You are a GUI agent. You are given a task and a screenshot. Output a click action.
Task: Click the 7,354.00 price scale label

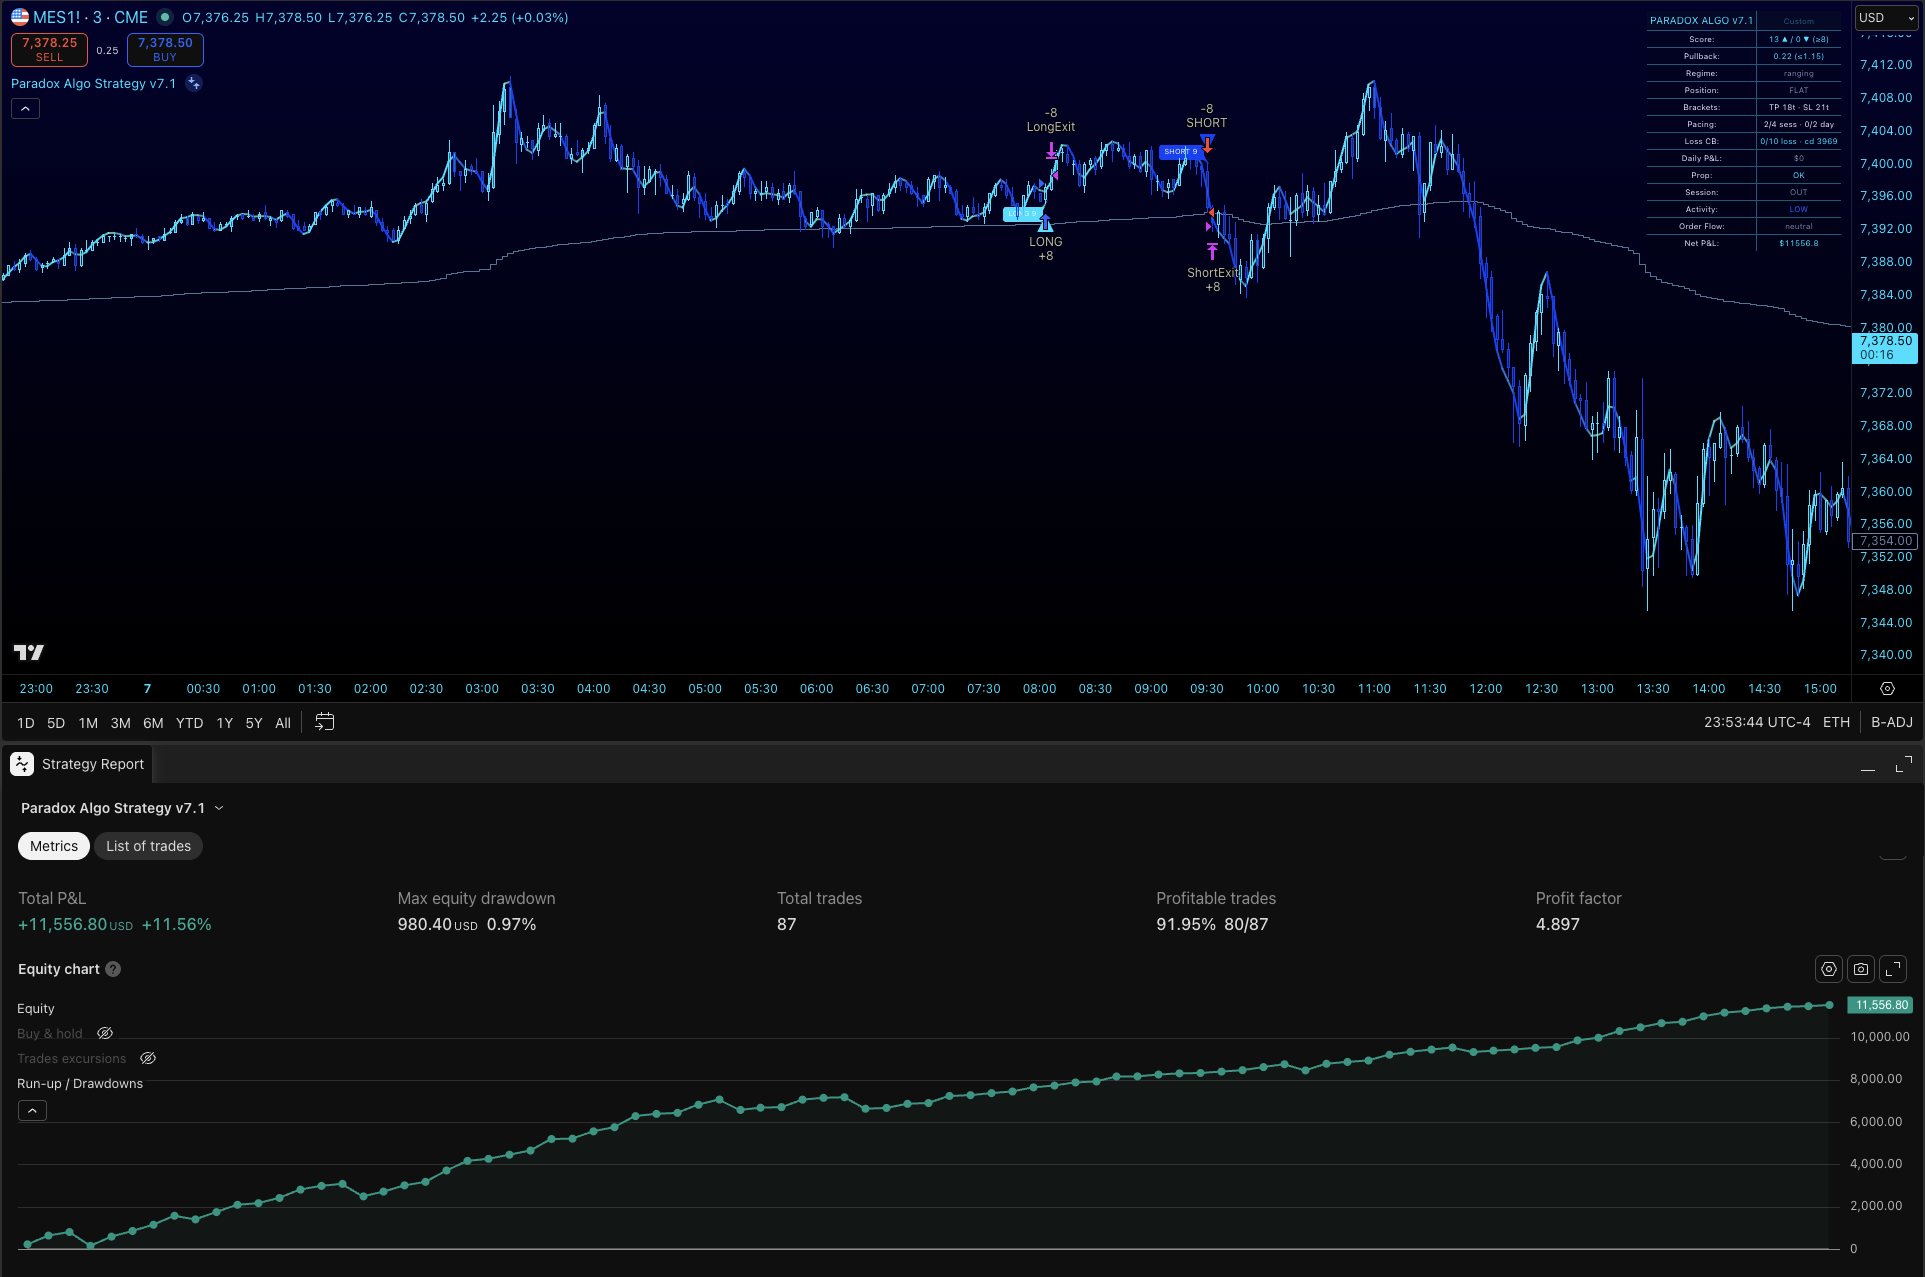1885,541
